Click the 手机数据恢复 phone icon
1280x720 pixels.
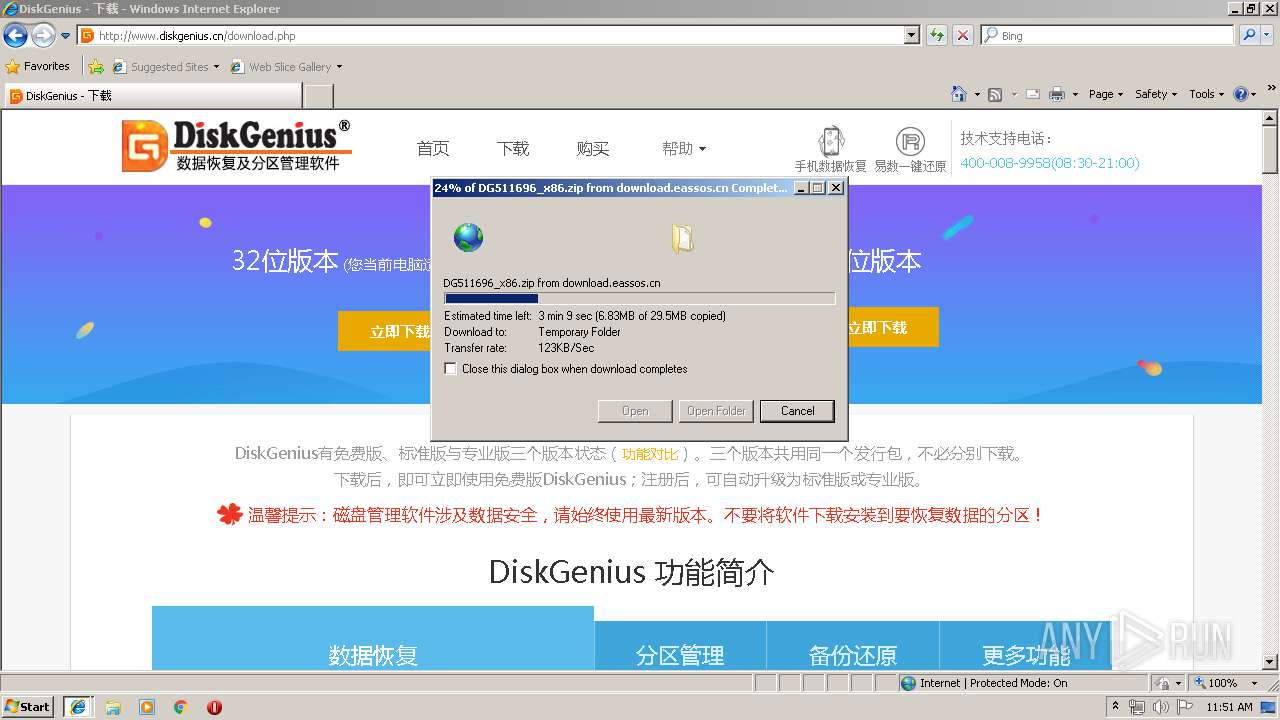point(831,141)
